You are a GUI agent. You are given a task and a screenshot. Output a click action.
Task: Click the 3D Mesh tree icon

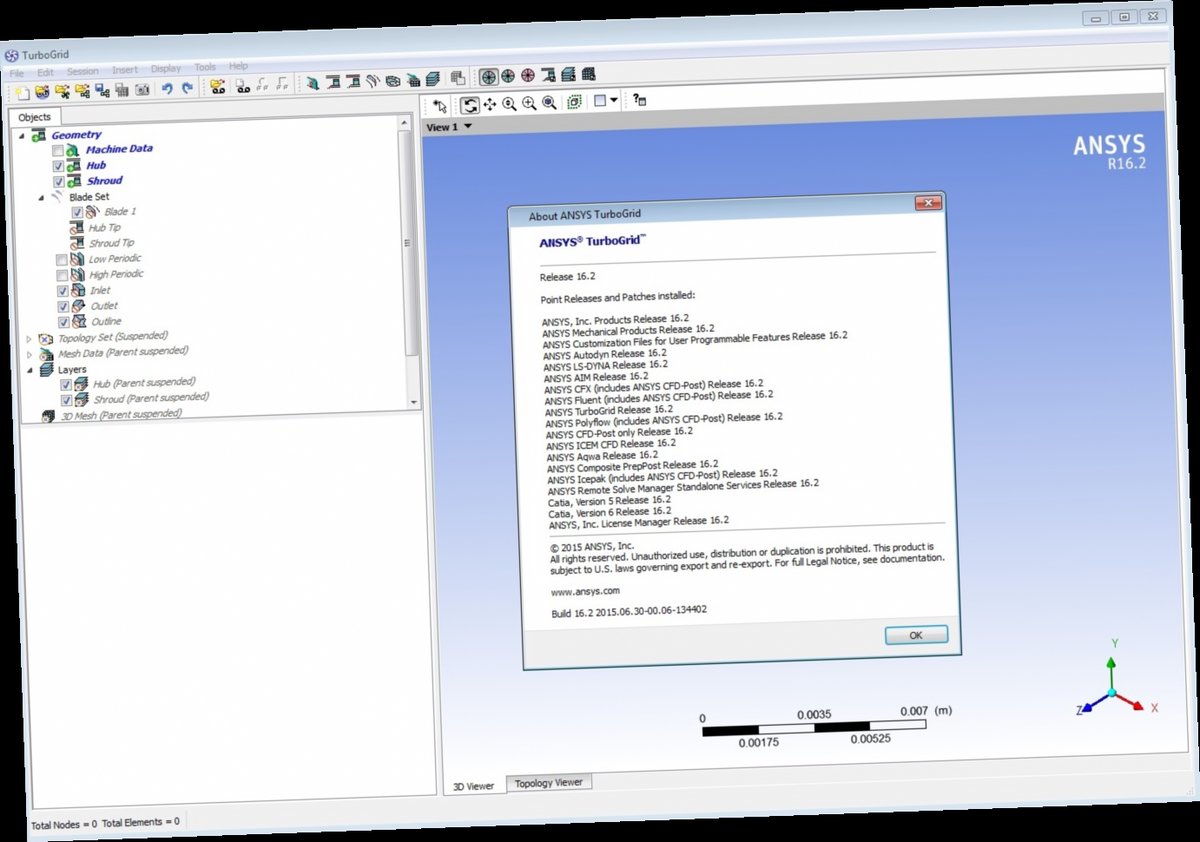48,415
